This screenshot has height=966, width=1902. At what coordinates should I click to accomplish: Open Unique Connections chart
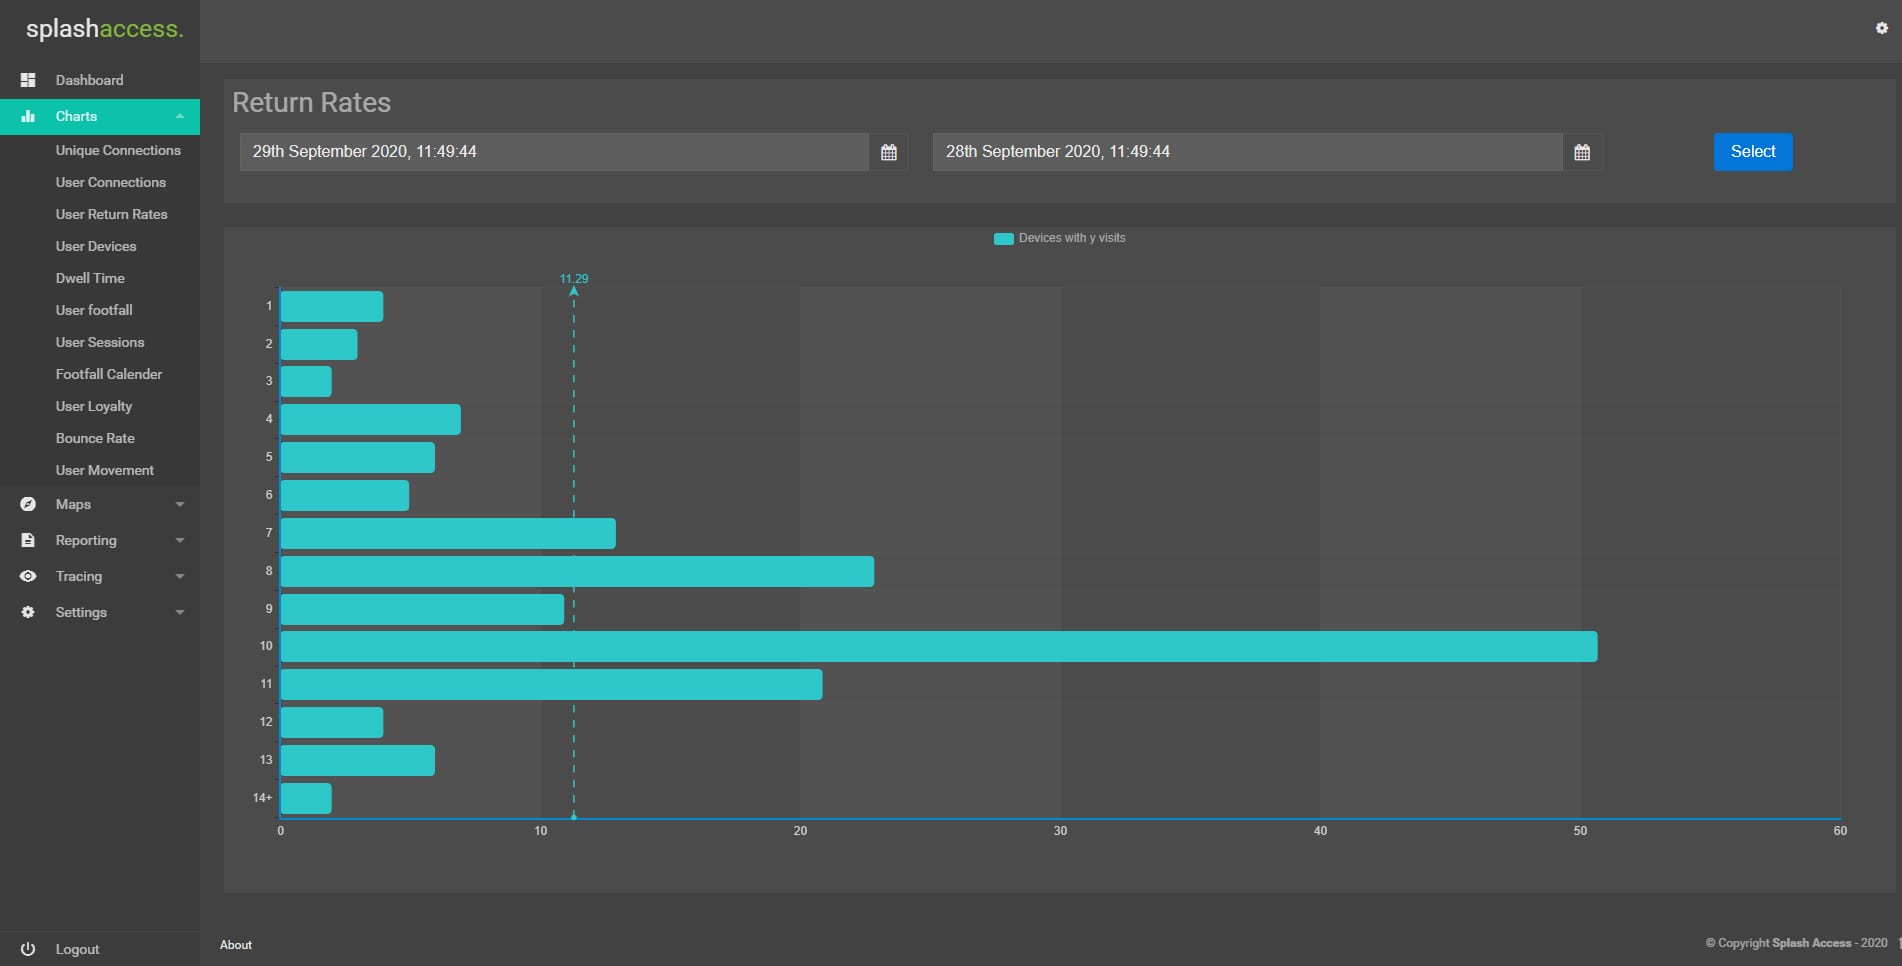pos(118,150)
